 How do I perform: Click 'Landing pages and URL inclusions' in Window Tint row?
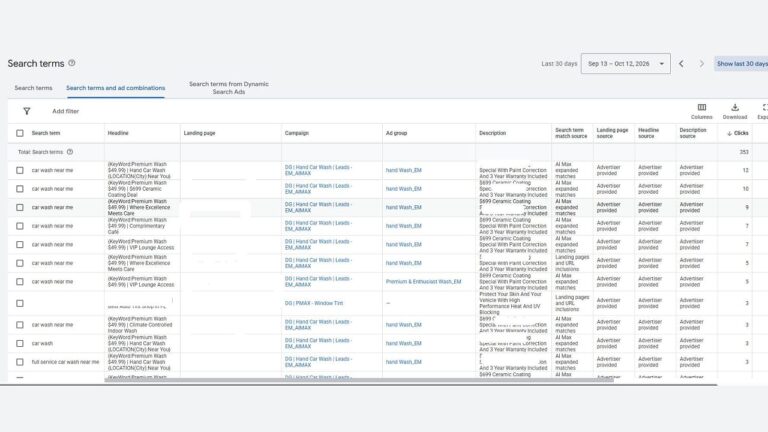tap(572, 303)
